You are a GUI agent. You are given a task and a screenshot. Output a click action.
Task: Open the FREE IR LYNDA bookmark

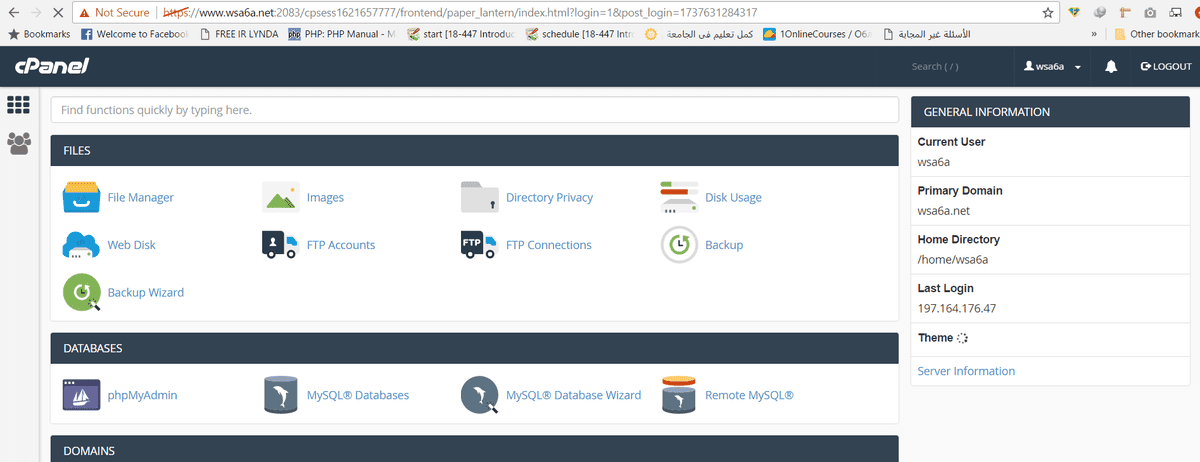click(239, 34)
